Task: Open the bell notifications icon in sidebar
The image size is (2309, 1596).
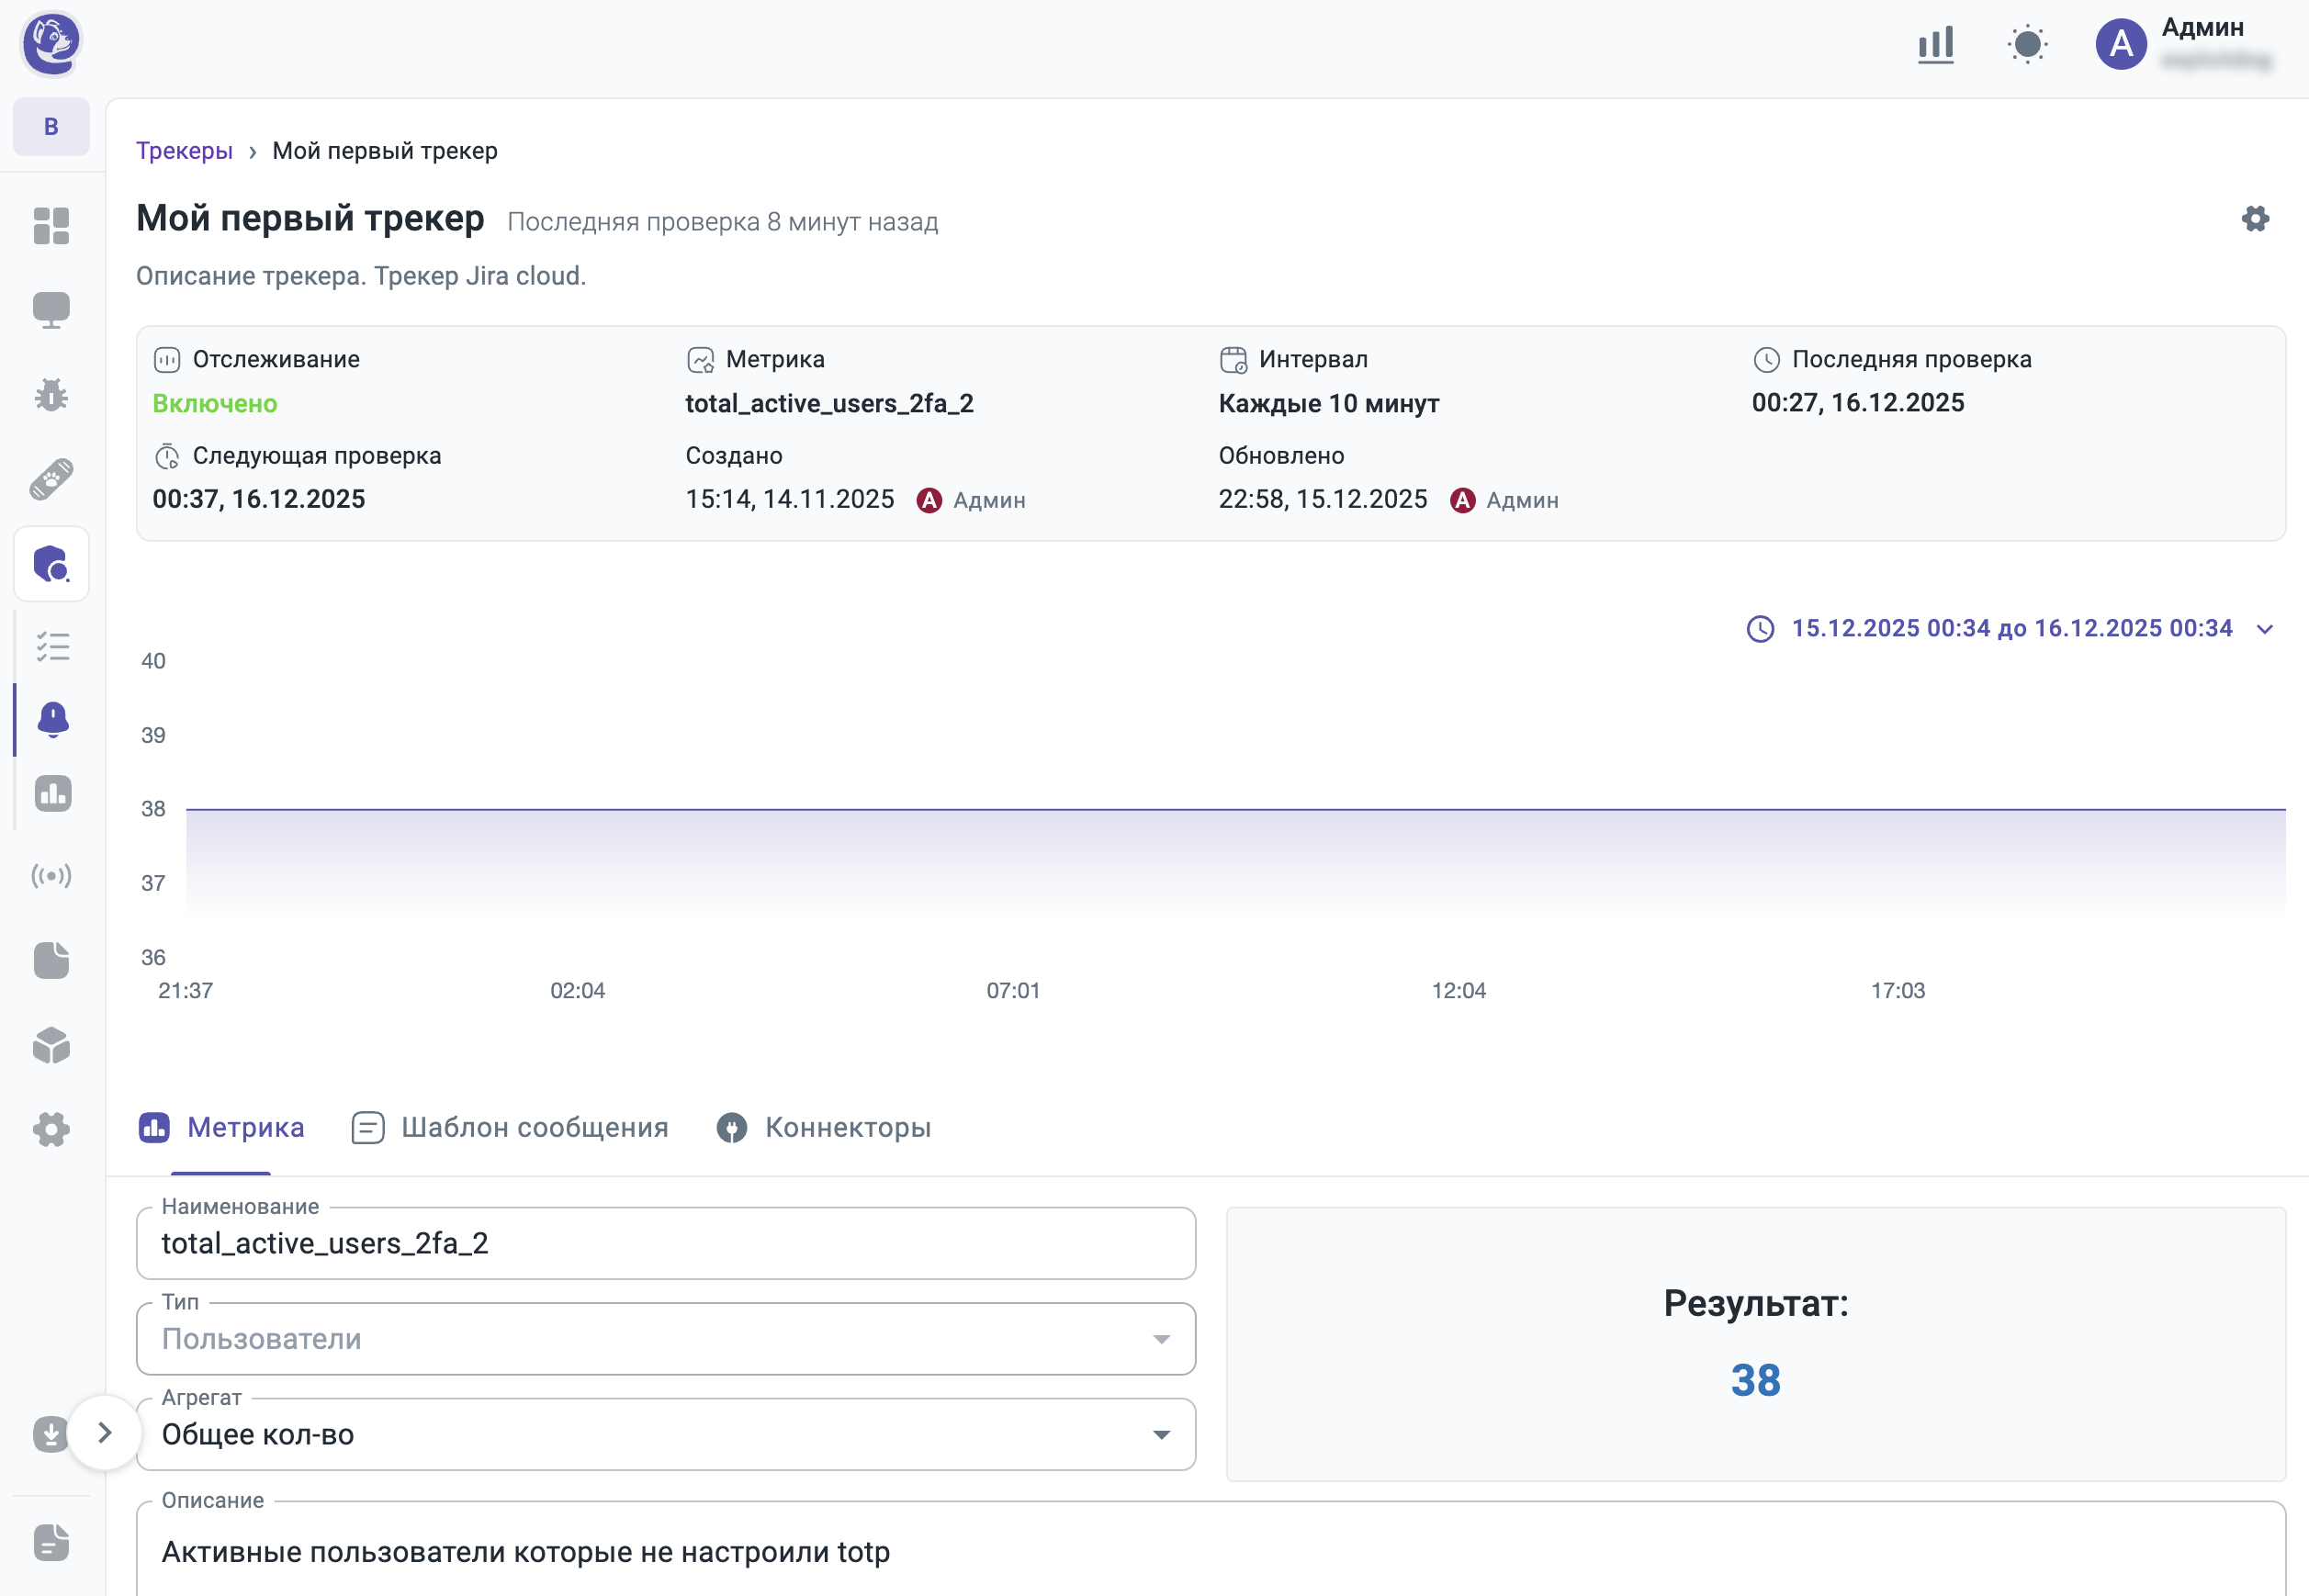Action: 52,719
